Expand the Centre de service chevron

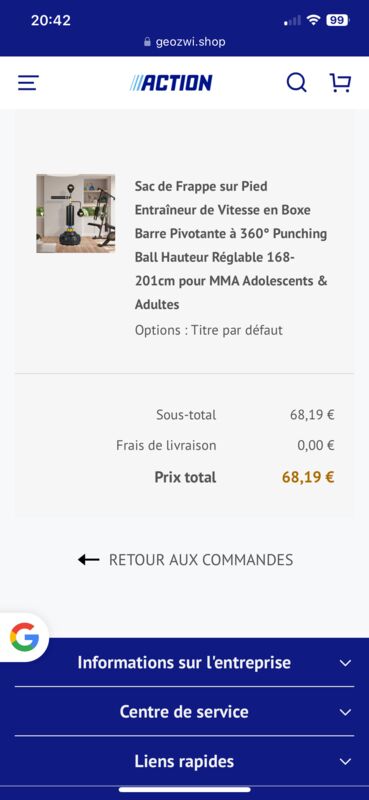tap(346, 712)
